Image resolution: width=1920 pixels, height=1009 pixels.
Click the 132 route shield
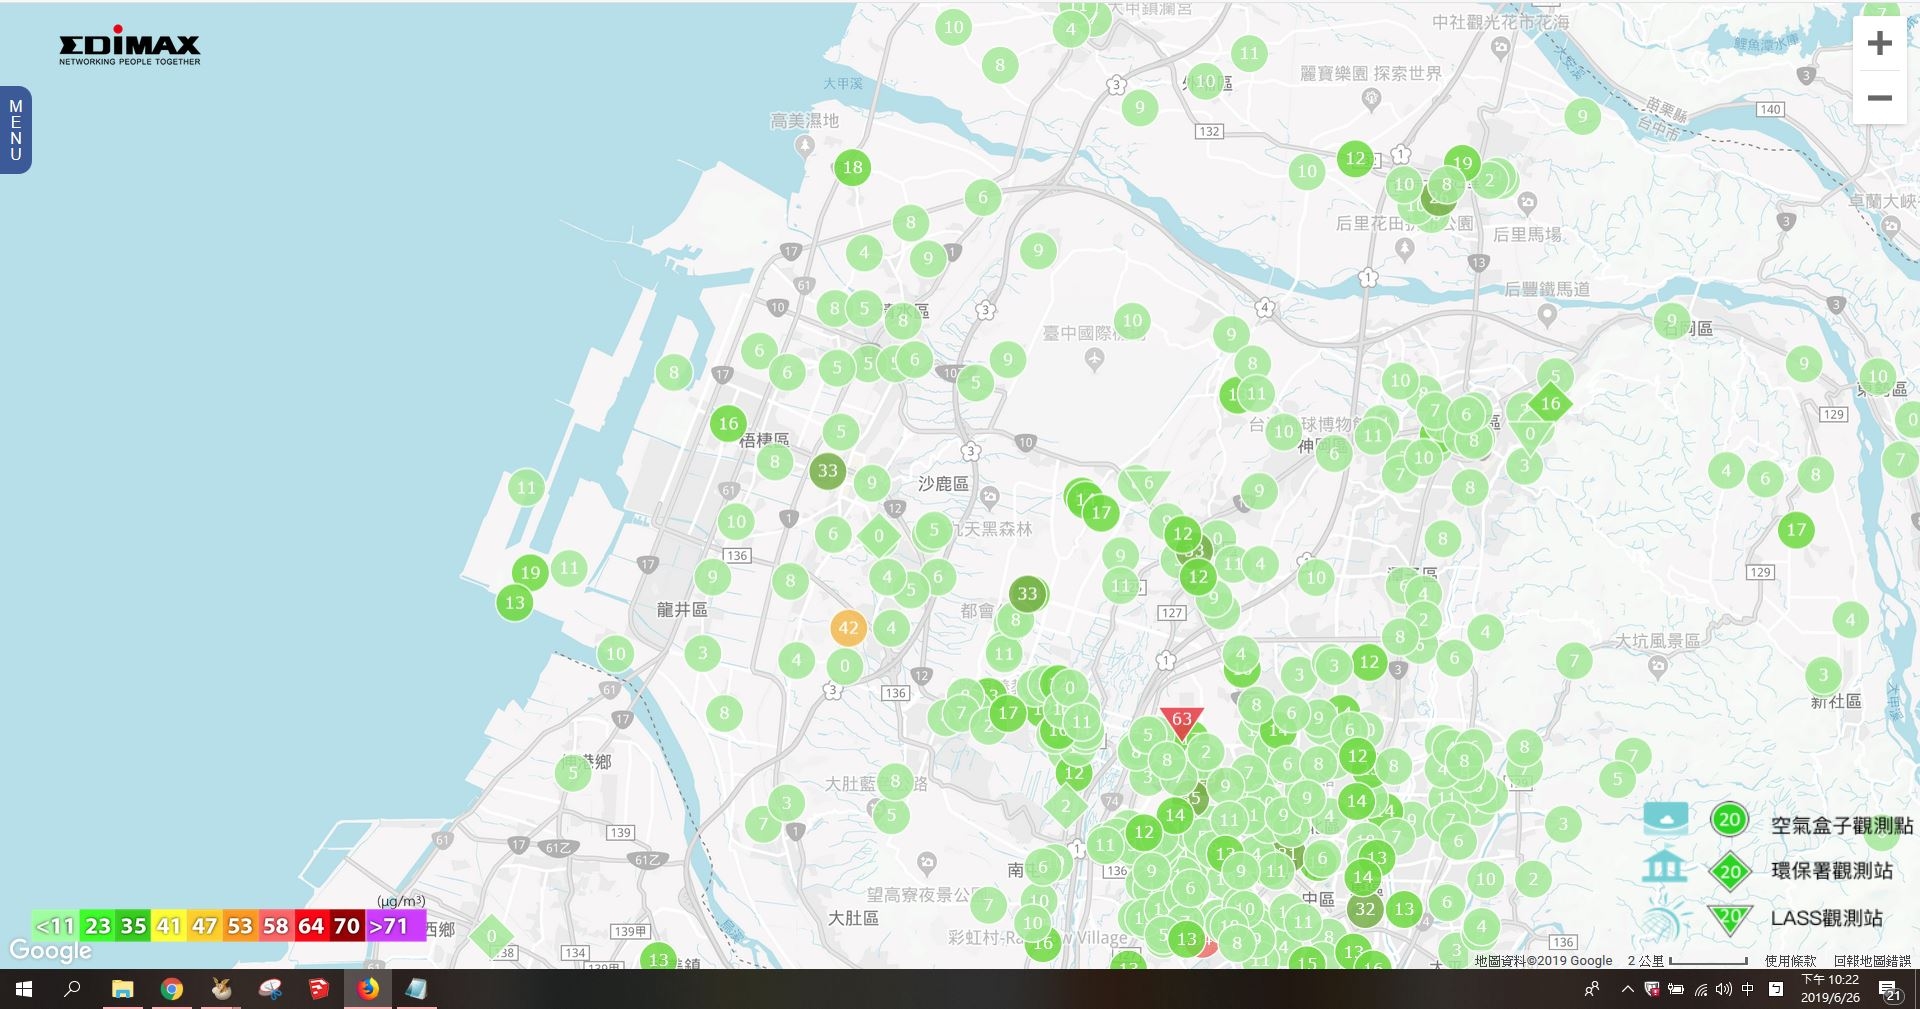1209,131
